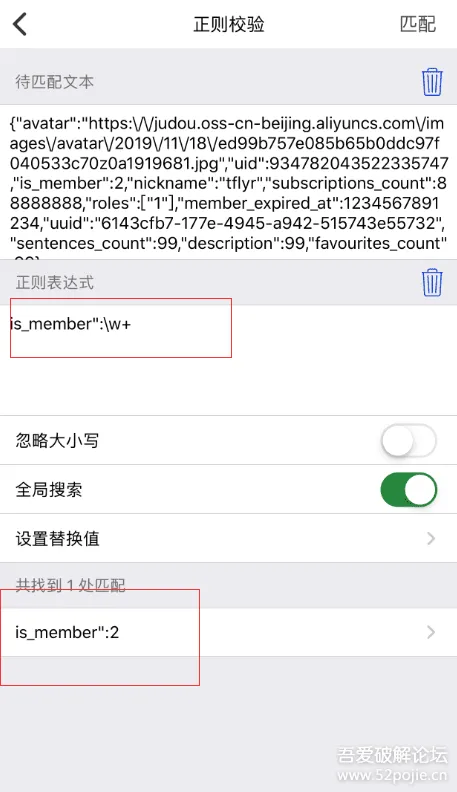Open the is_member":2 match result
Screen dimensions: 457x792
[x=228, y=632]
